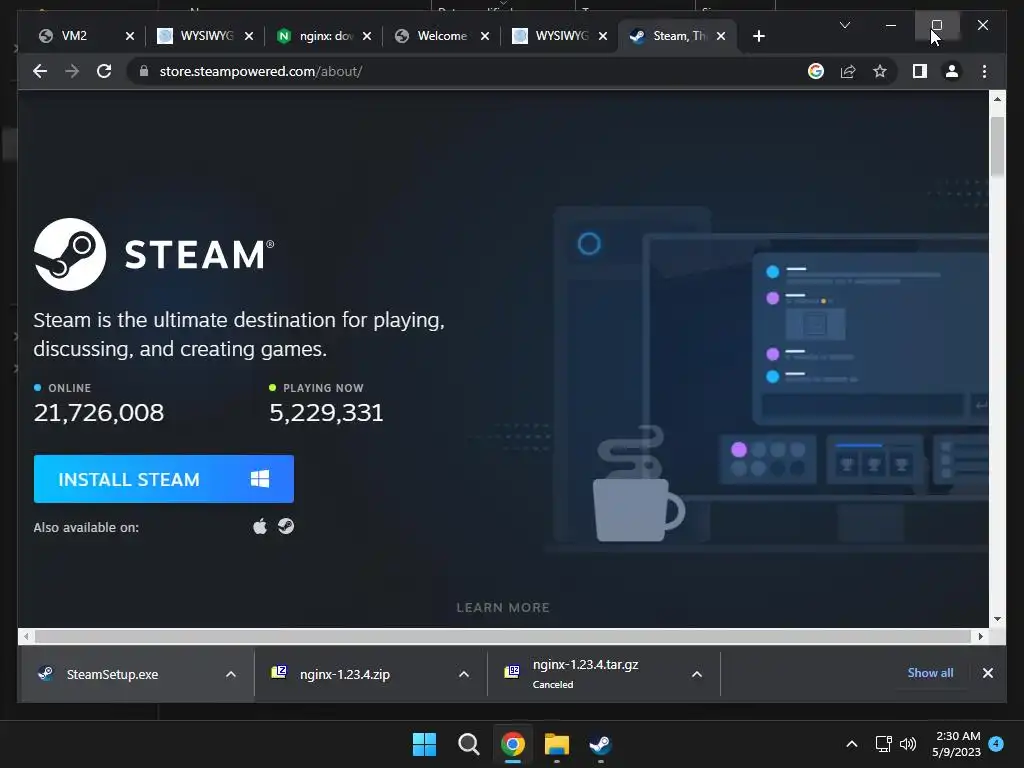Screen dimensions: 1024x768
Task: Click Show all downloads
Action: 930,673
